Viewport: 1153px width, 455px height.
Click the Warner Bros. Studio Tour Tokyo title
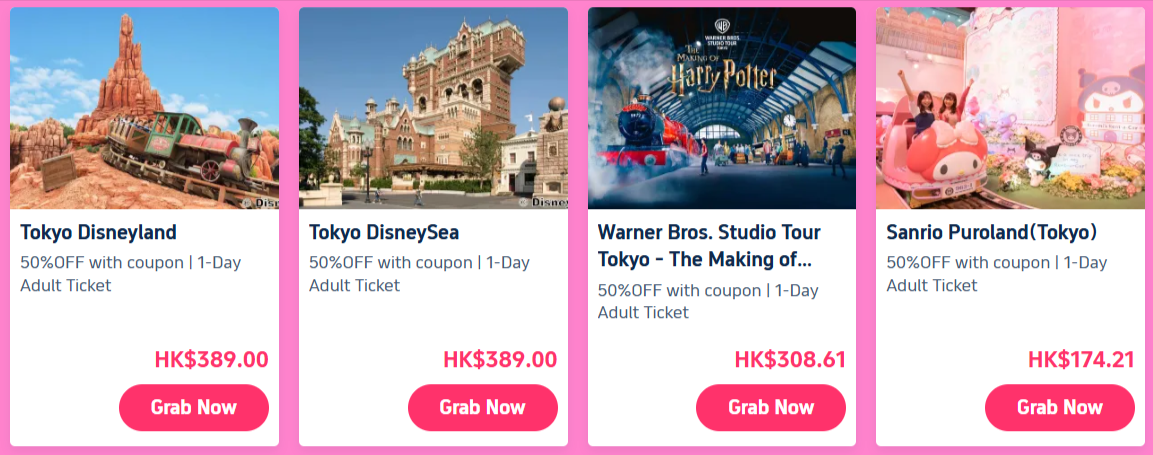[705, 246]
